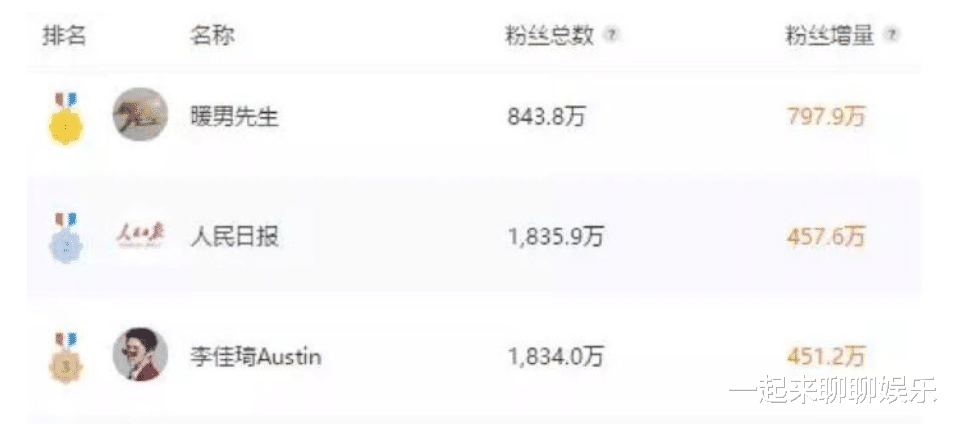The width and height of the screenshot is (953, 424).
Task: Open the 李佳琦Austin account name
Action: pos(255,356)
